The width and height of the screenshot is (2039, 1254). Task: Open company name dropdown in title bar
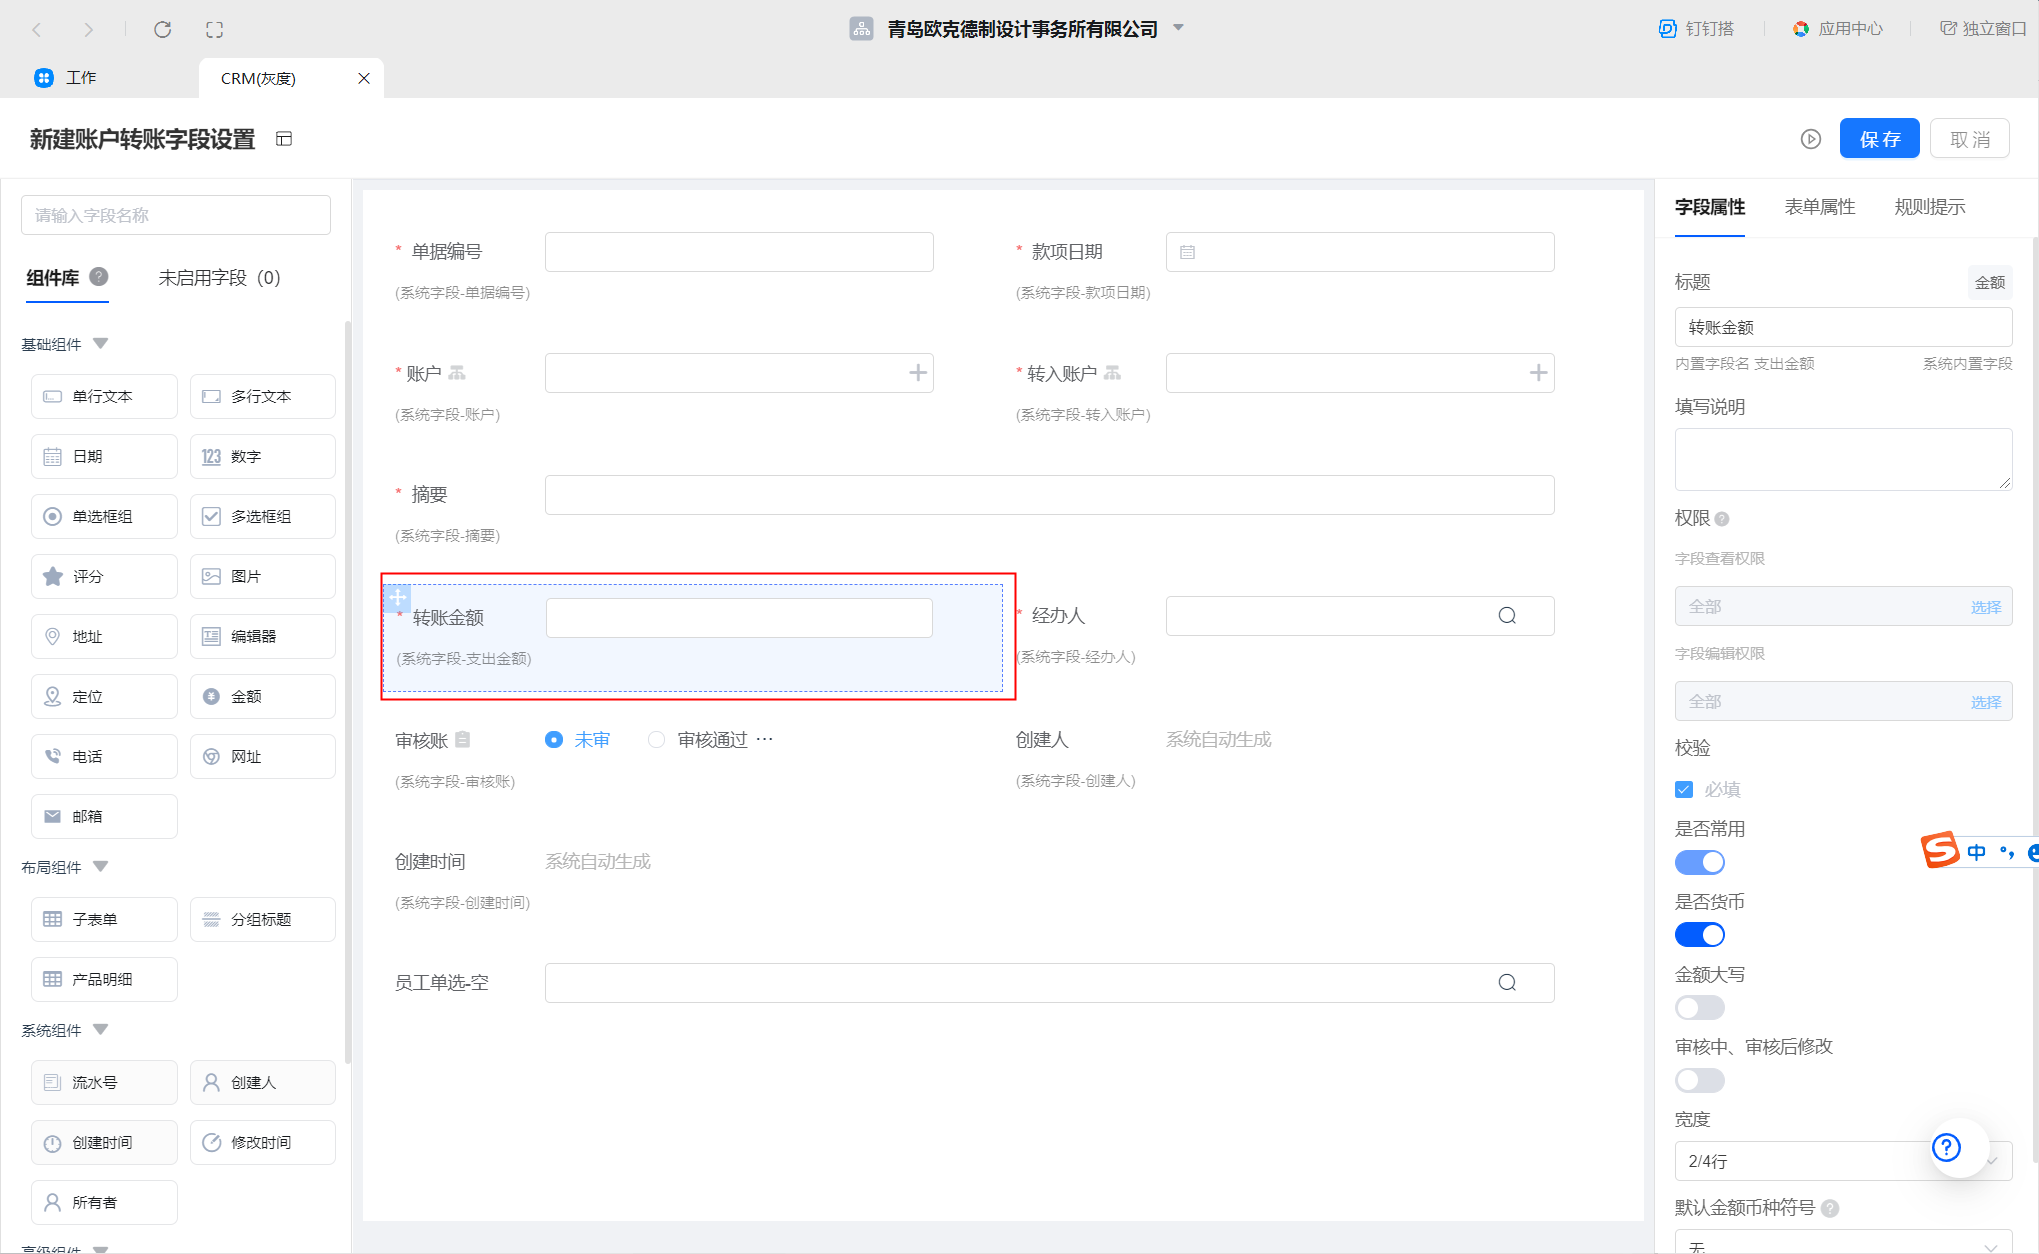(x=1178, y=28)
